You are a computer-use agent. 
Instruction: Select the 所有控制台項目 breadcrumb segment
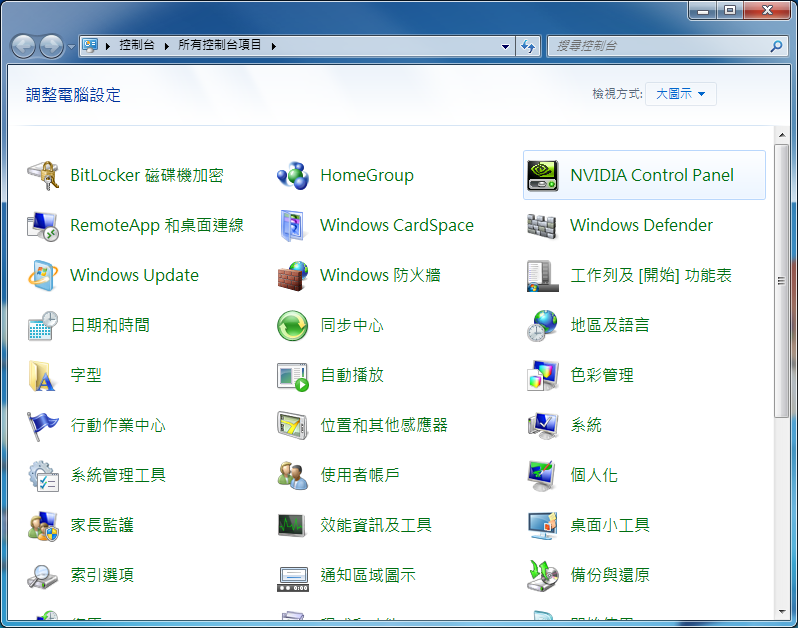219,46
